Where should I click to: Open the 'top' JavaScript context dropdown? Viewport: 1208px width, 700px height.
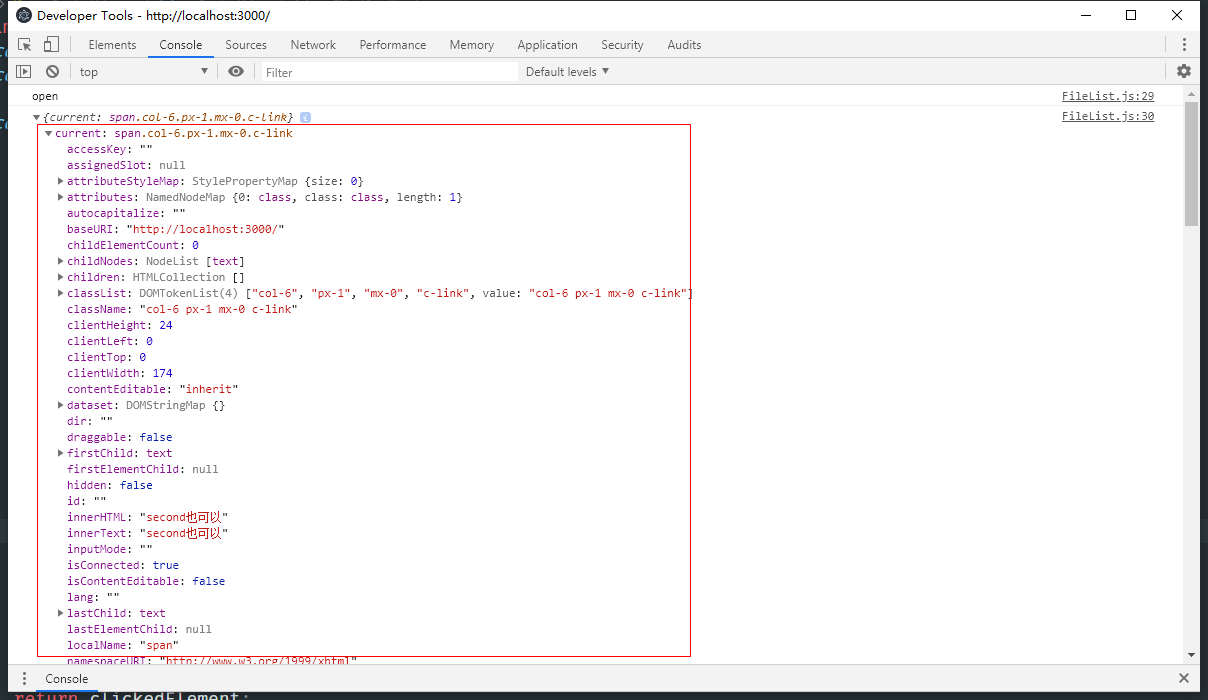[144, 72]
